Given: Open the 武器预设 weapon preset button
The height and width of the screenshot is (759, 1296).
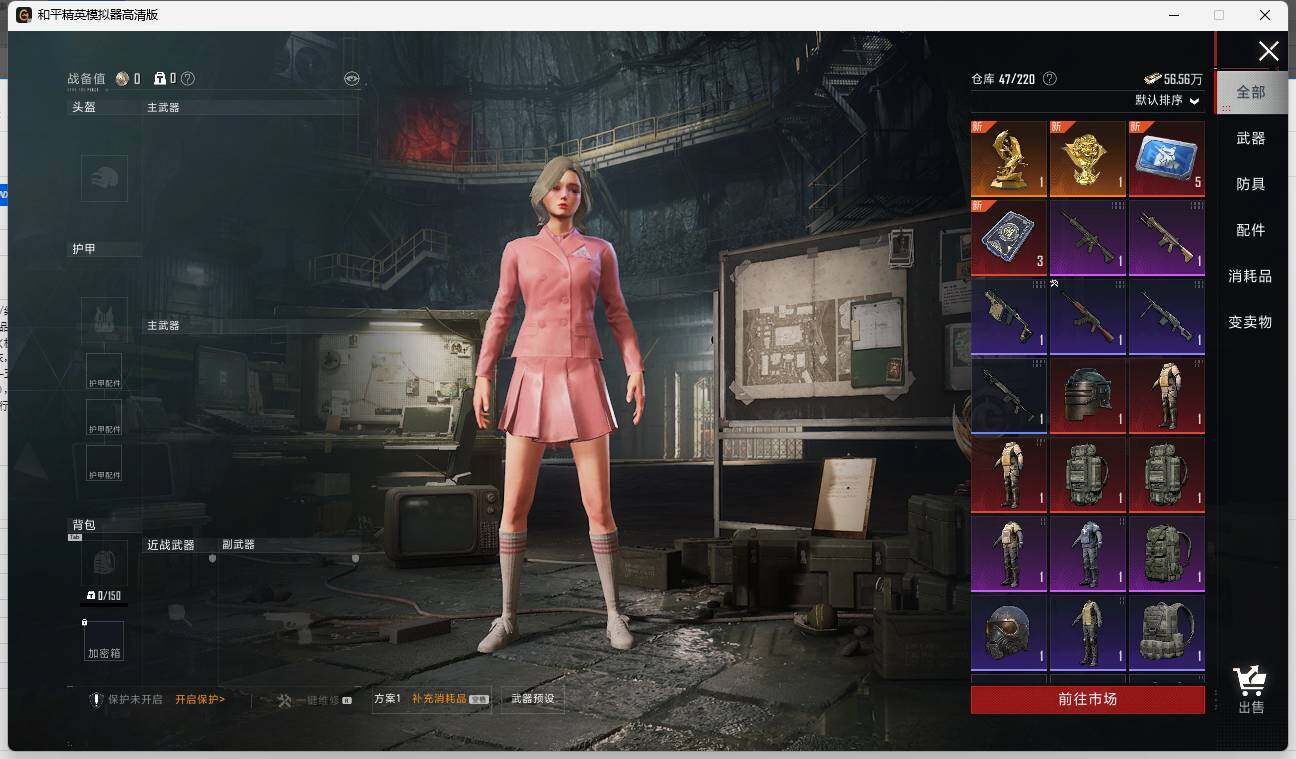Looking at the screenshot, I should point(532,699).
